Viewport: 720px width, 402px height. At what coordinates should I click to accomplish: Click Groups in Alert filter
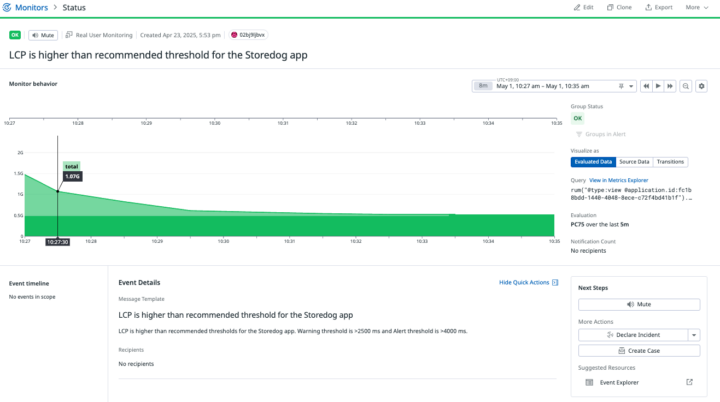coord(601,134)
